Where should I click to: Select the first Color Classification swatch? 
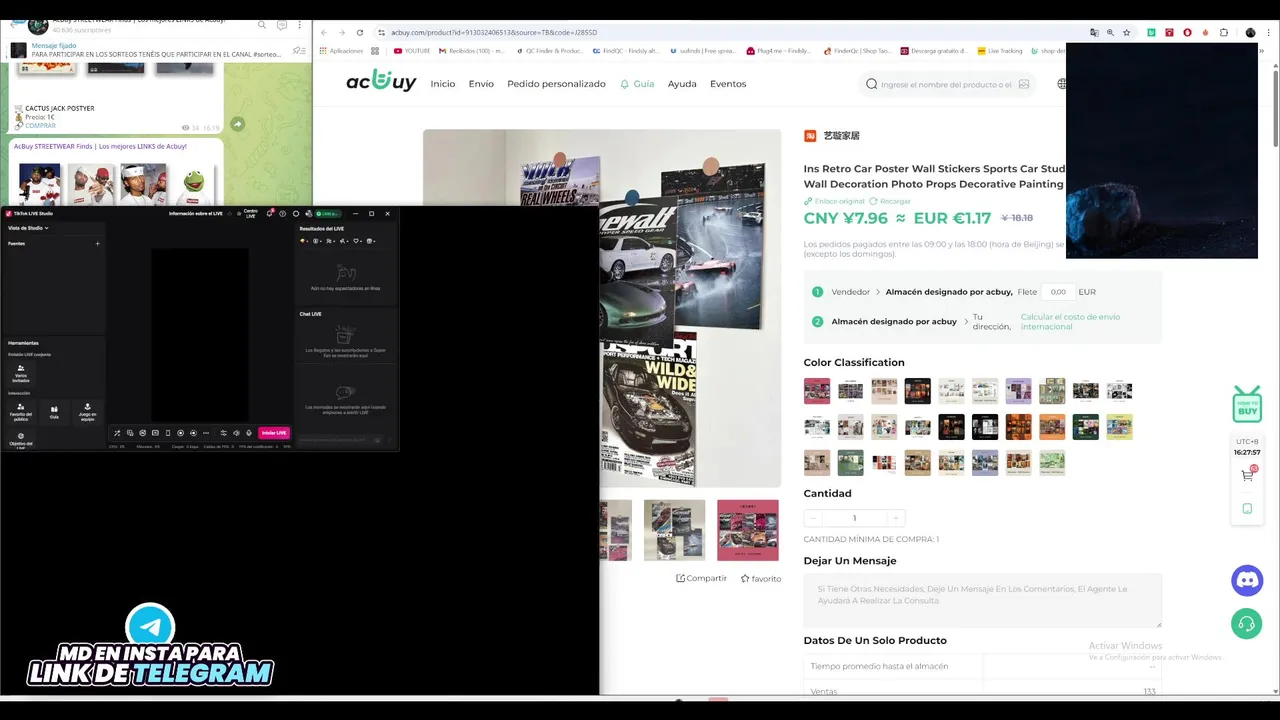(817, 391)
